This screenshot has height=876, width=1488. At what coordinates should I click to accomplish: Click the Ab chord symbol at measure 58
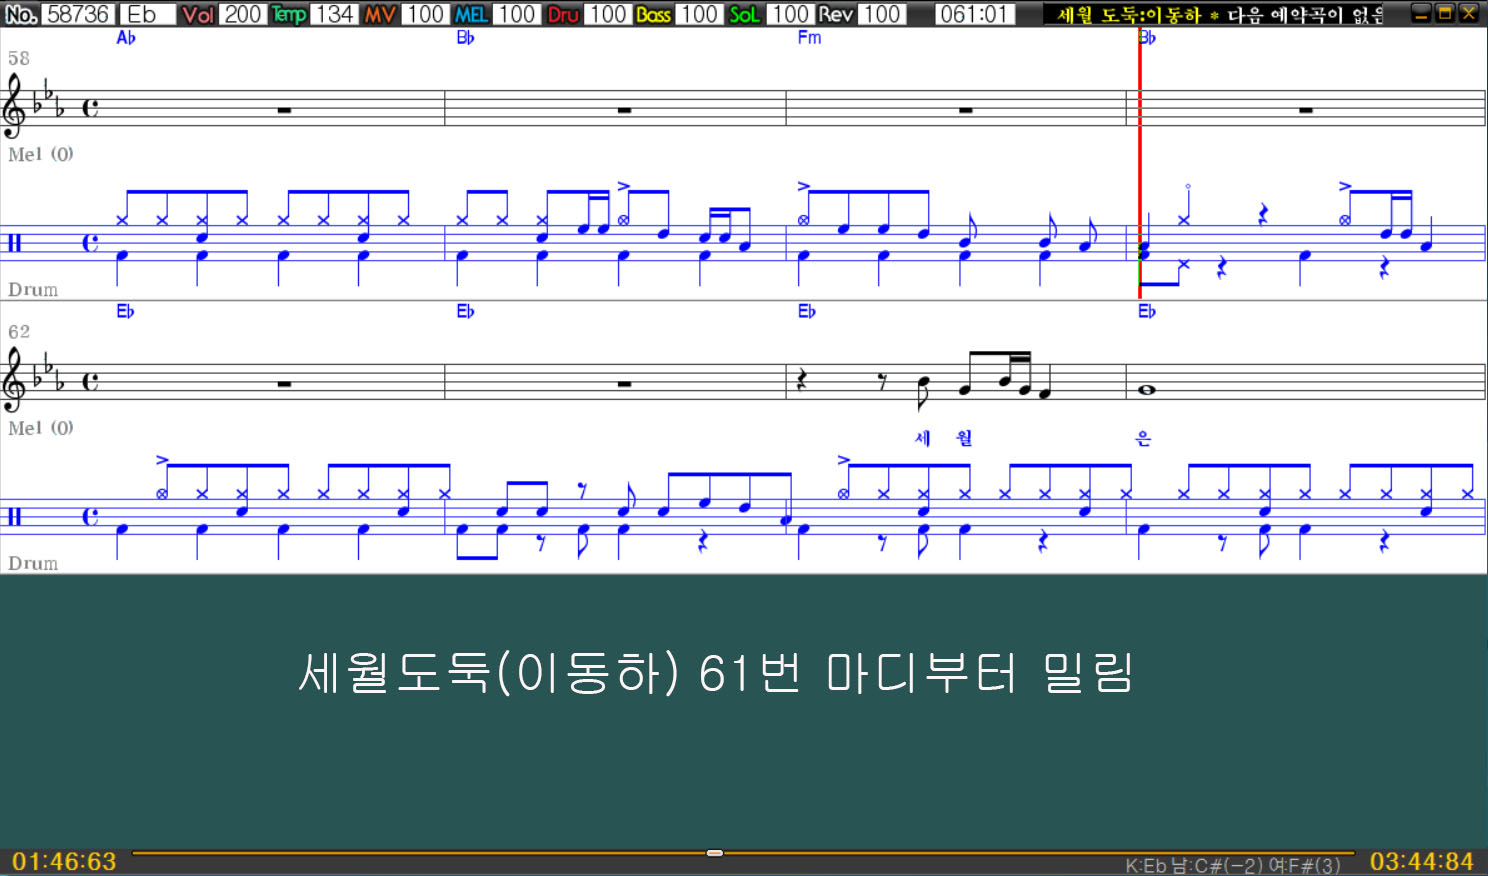[x=126, y=38]
